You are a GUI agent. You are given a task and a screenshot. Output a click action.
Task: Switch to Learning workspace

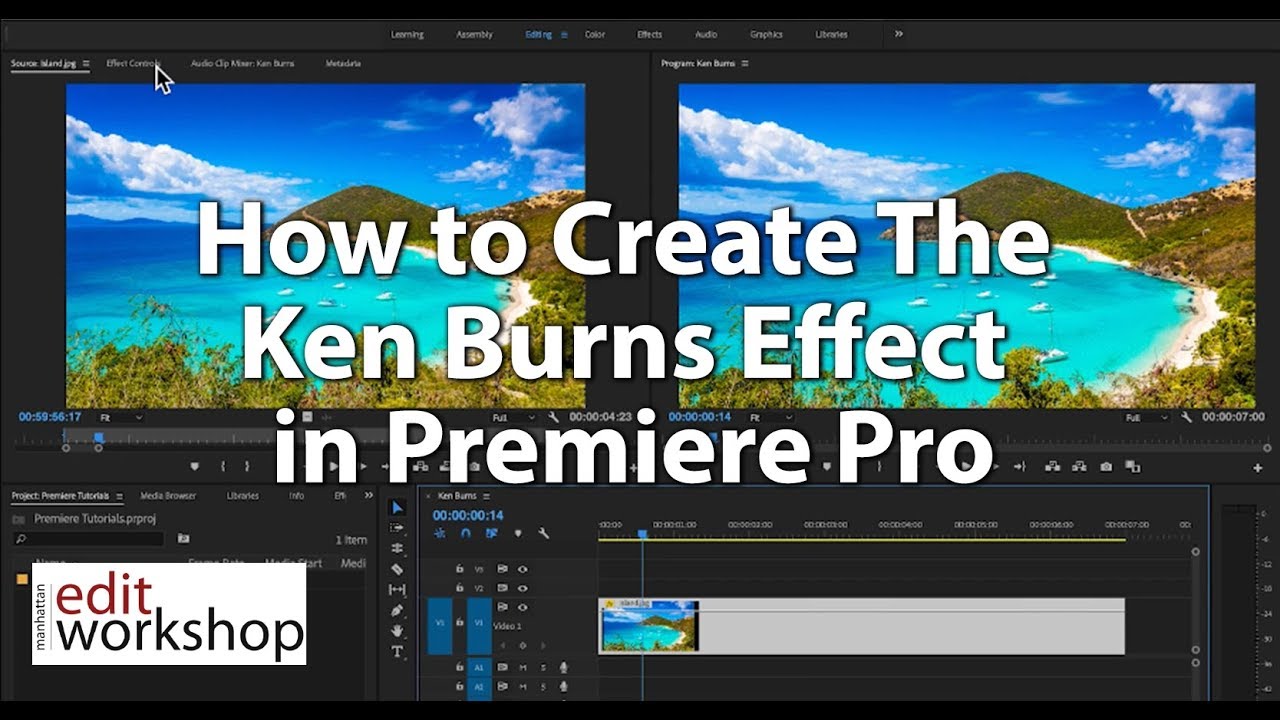tap(407, 34)
